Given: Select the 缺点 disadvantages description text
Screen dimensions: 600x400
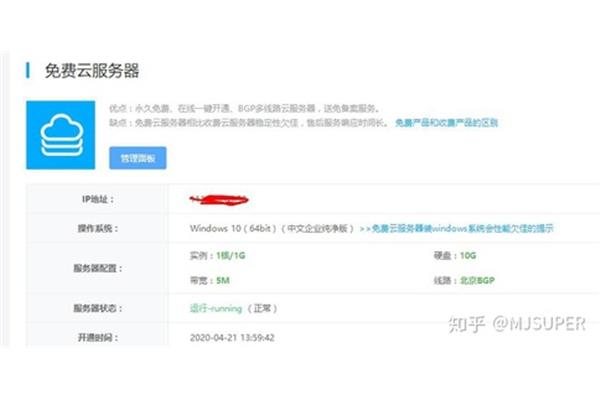Looking at the screenshot, I should [249, 123].
